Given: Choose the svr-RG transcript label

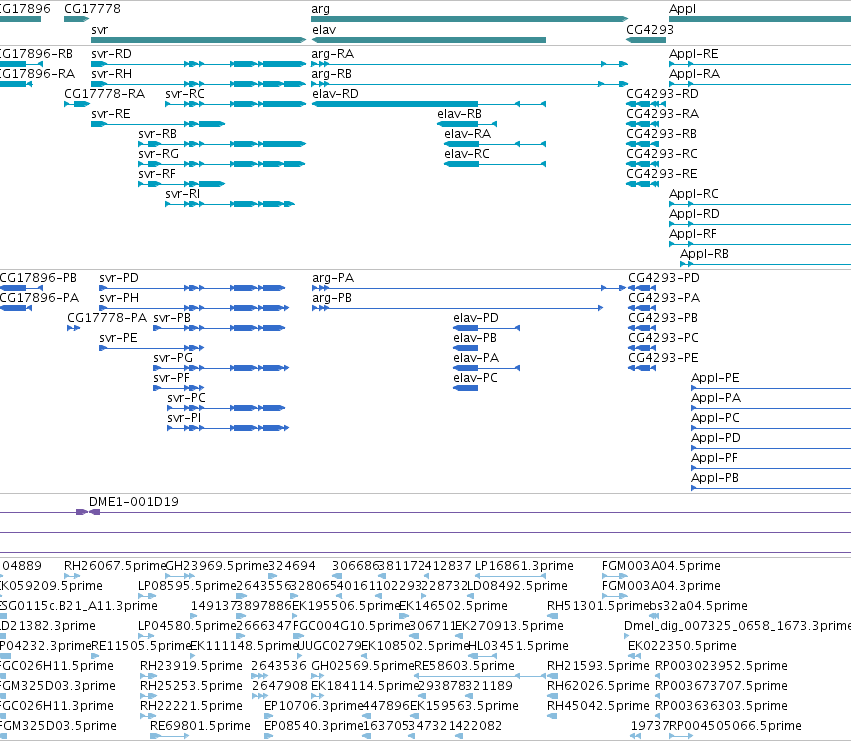Looking at the screenshot, I should click(x=158, y=154).
